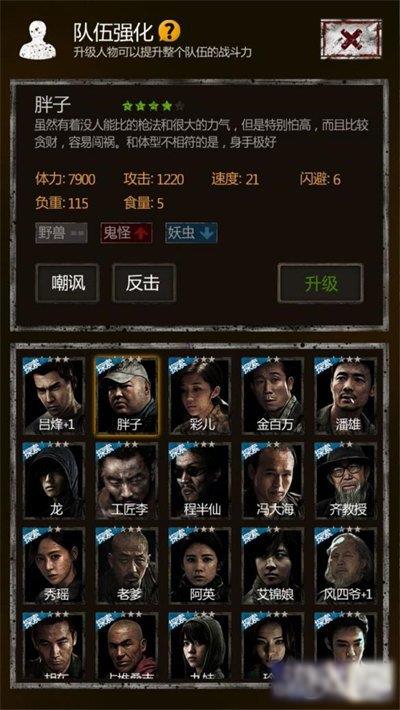This screenshot has width=400, height=710.
Task: Pick the 潘雄 character card
Action: click(346, 396)
